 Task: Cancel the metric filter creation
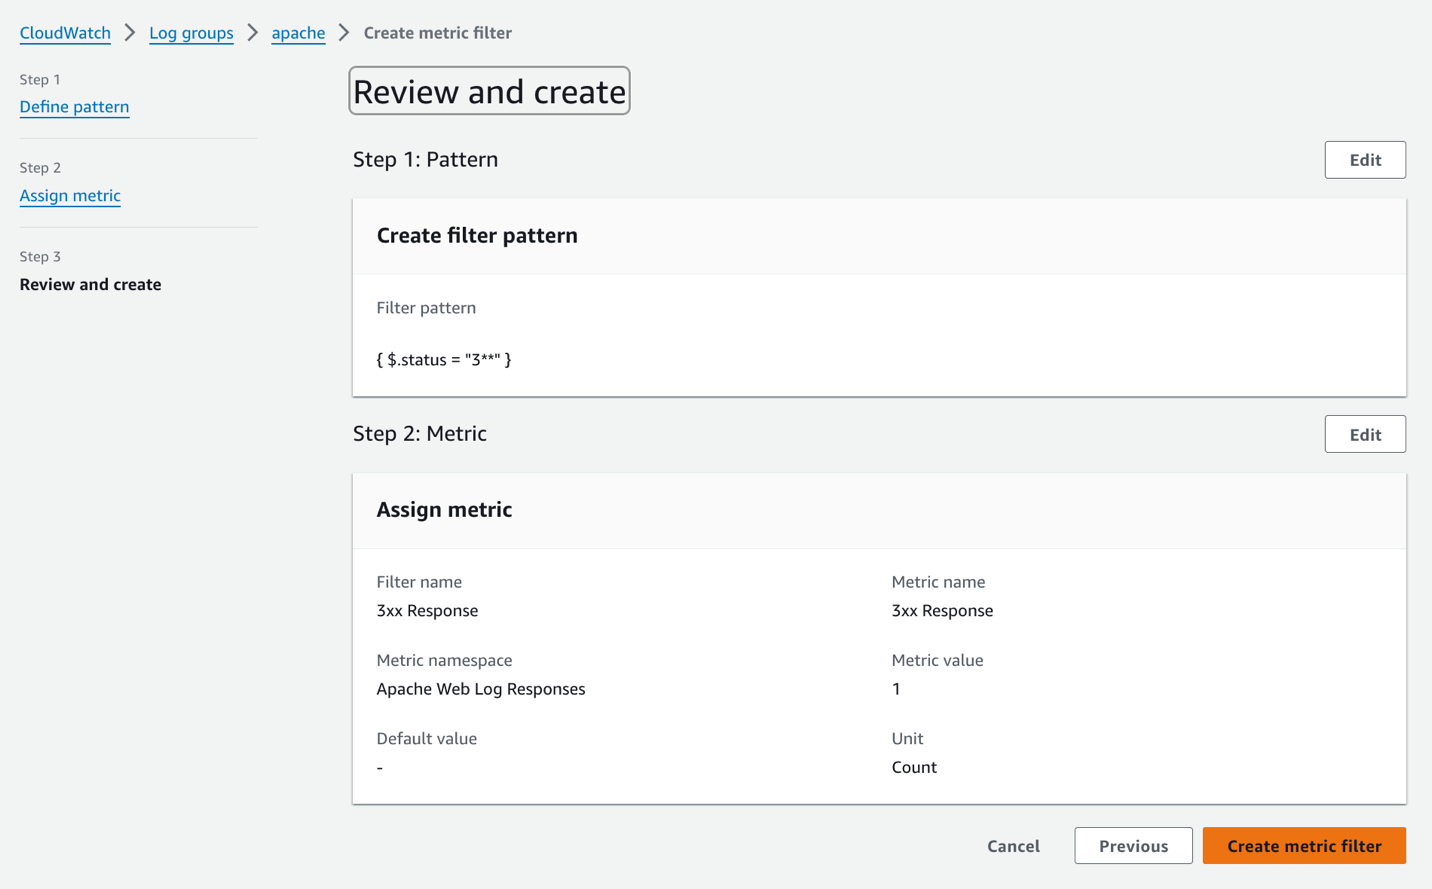[x=1013, y=846]
